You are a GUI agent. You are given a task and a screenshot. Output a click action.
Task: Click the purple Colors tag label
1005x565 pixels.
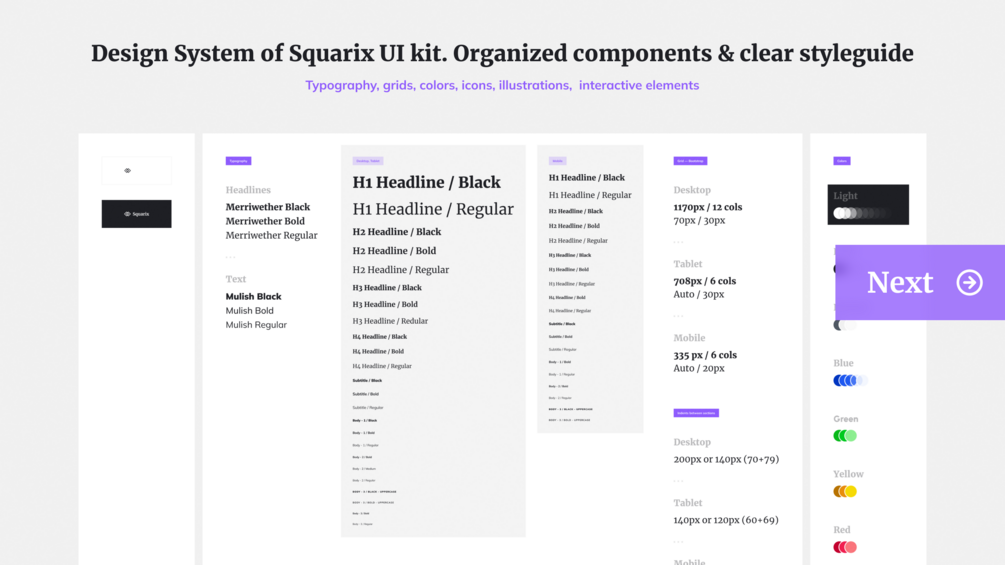point(842,161)
